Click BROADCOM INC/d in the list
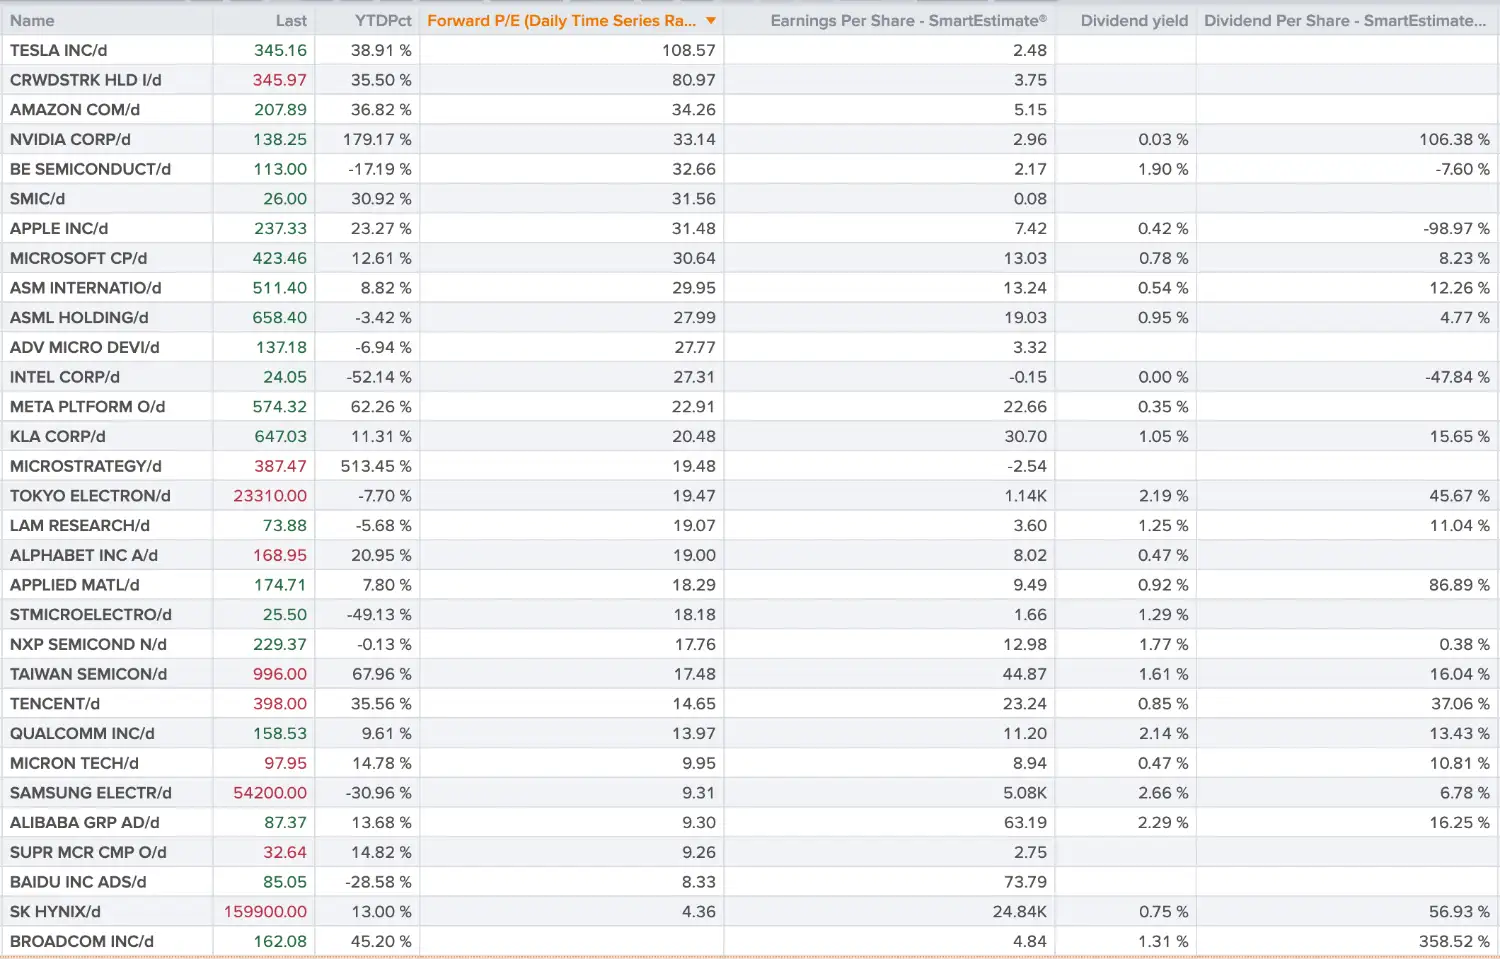The width and height of the screenshot is (1500, 959). pos(82,942)
